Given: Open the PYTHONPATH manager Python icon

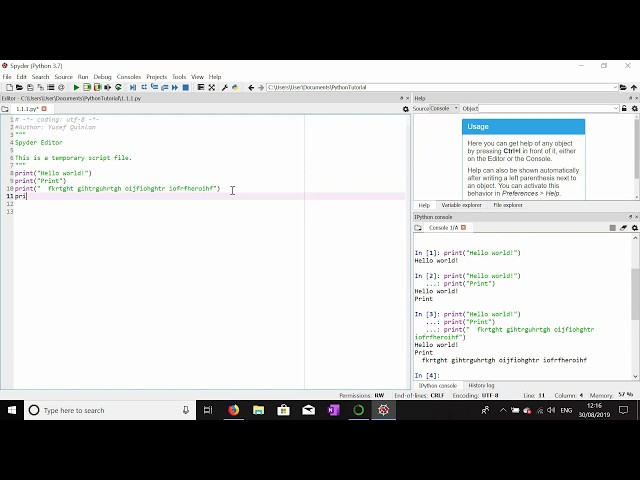Looking at the screenshot, I should pos(235,87).
